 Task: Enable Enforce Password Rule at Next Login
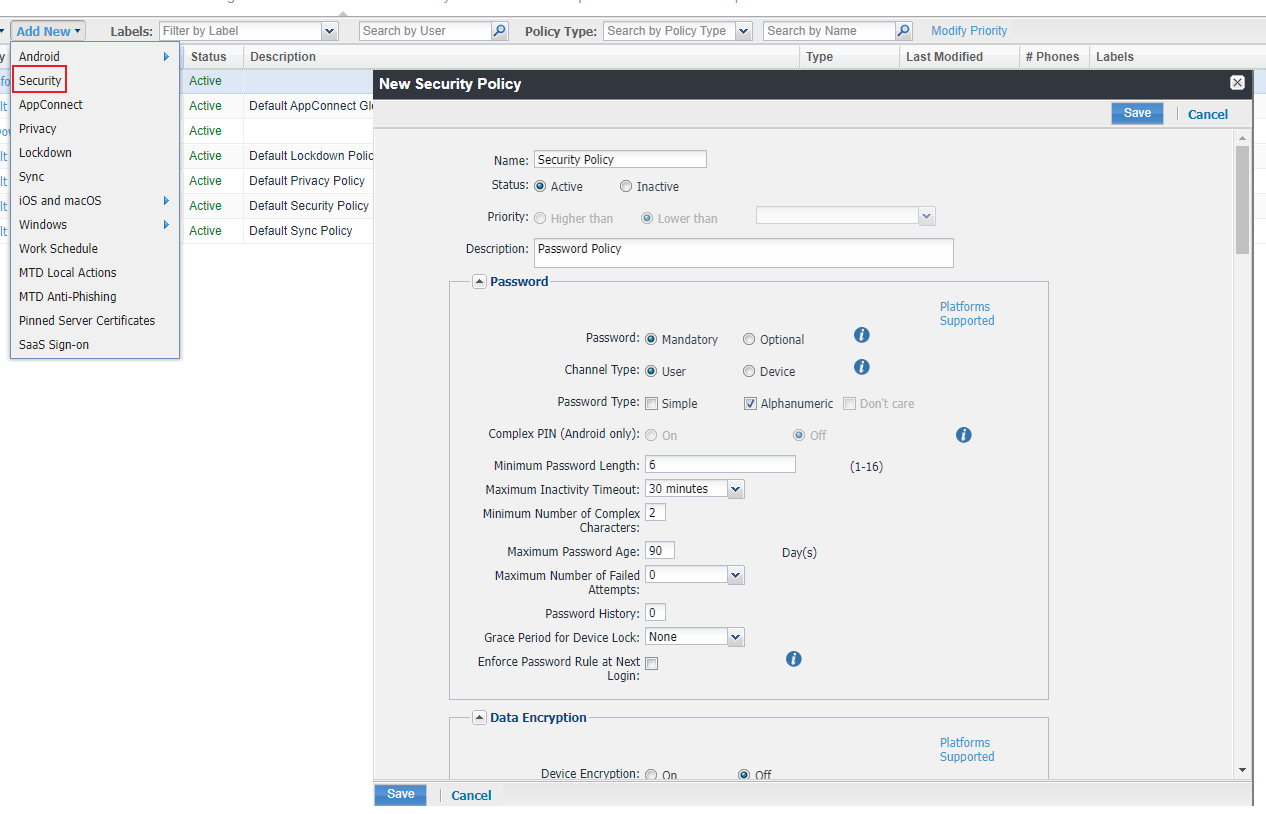(x=652, y=663)
